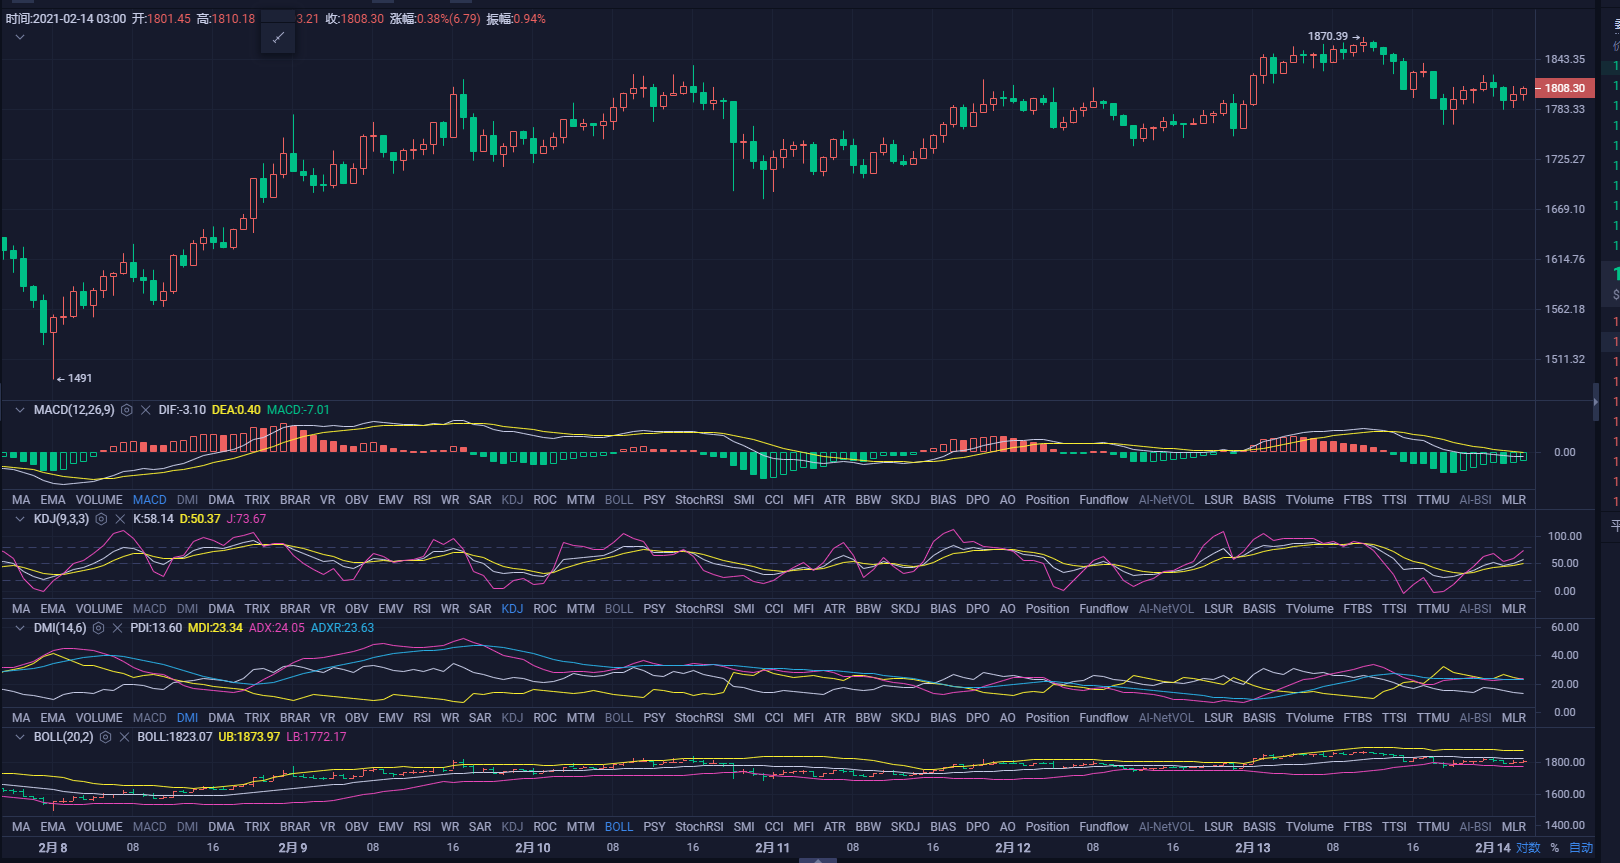Click the current price label 1808.30
The height and width of the screenshot is (863, 1620).
click(1564, 88)
